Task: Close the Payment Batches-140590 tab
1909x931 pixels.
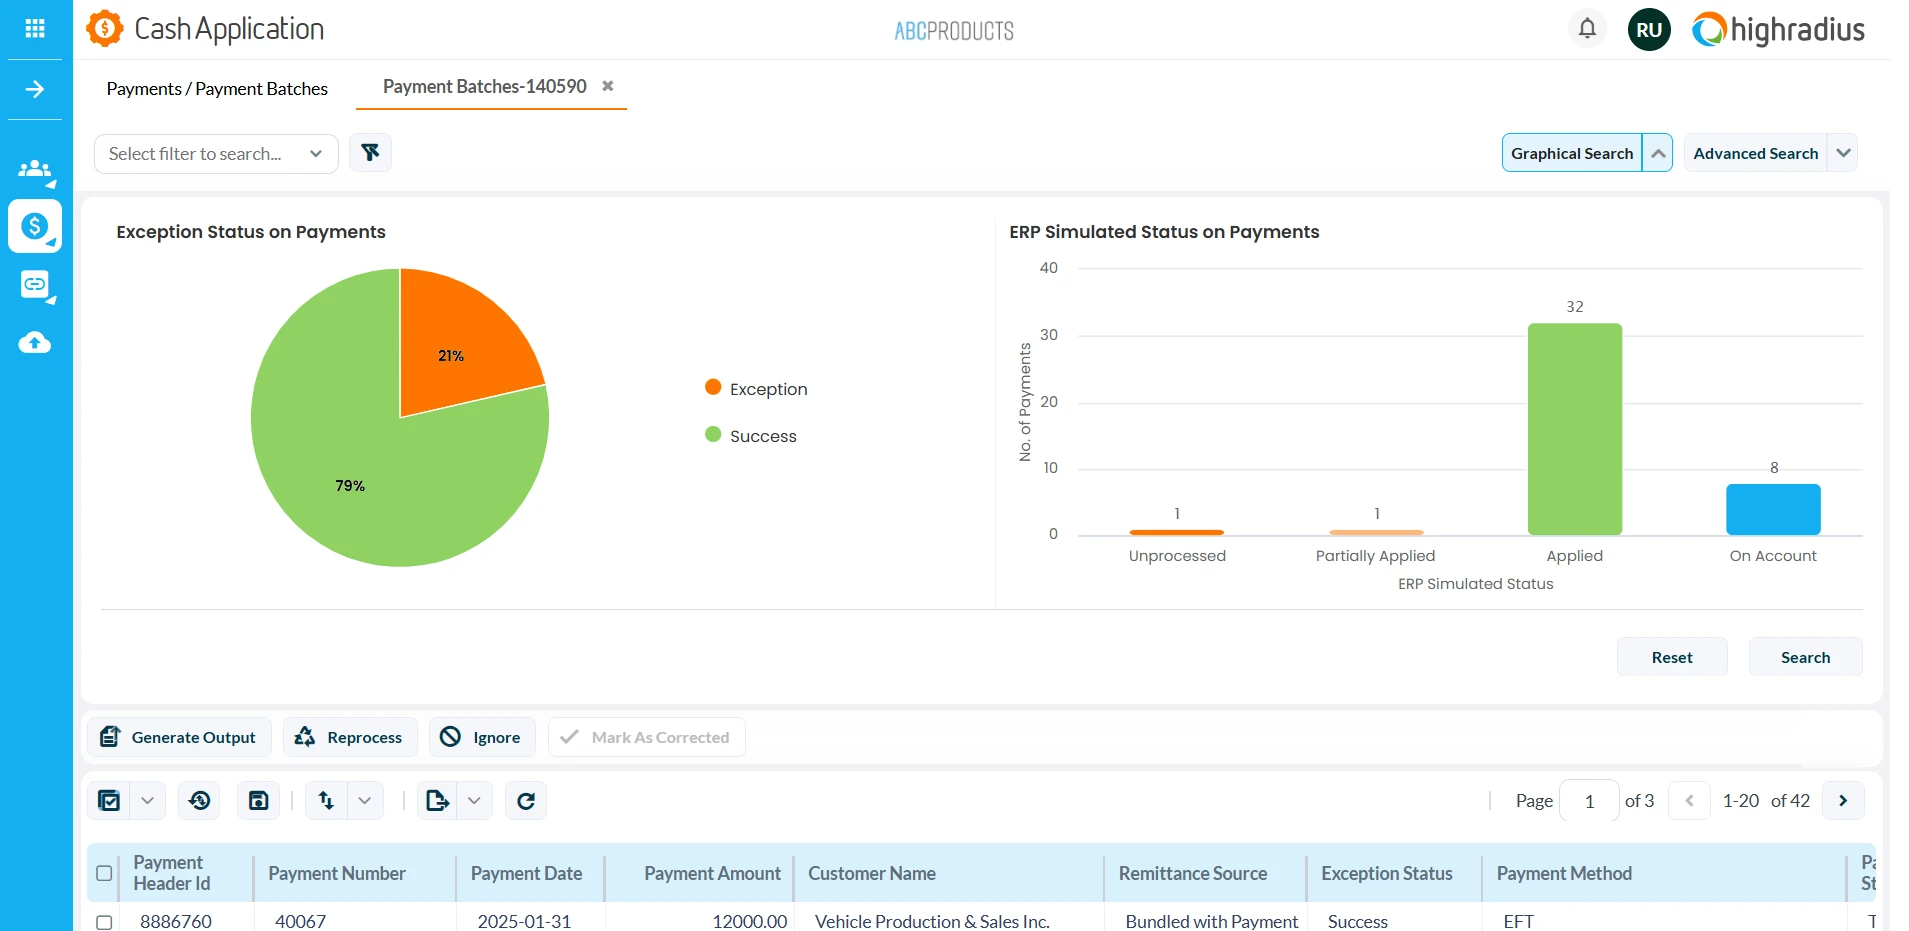Action: tap(607, 86)
